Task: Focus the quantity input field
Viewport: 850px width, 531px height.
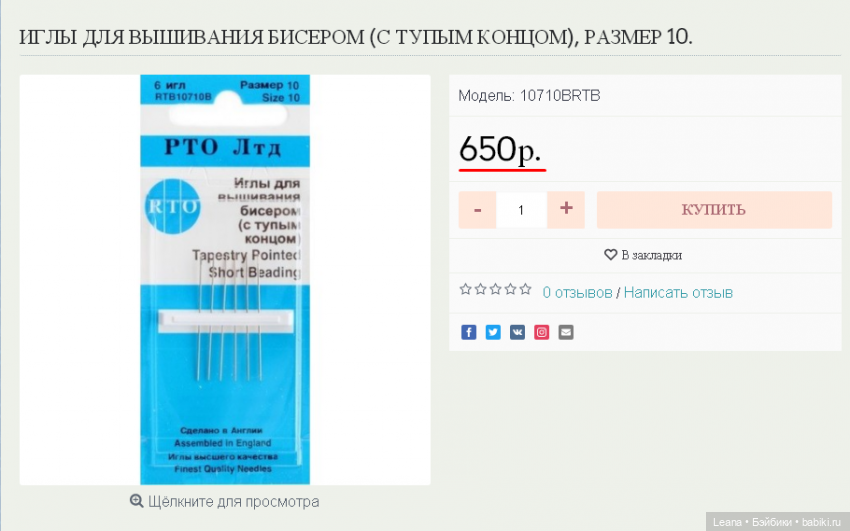Action: 521,210
